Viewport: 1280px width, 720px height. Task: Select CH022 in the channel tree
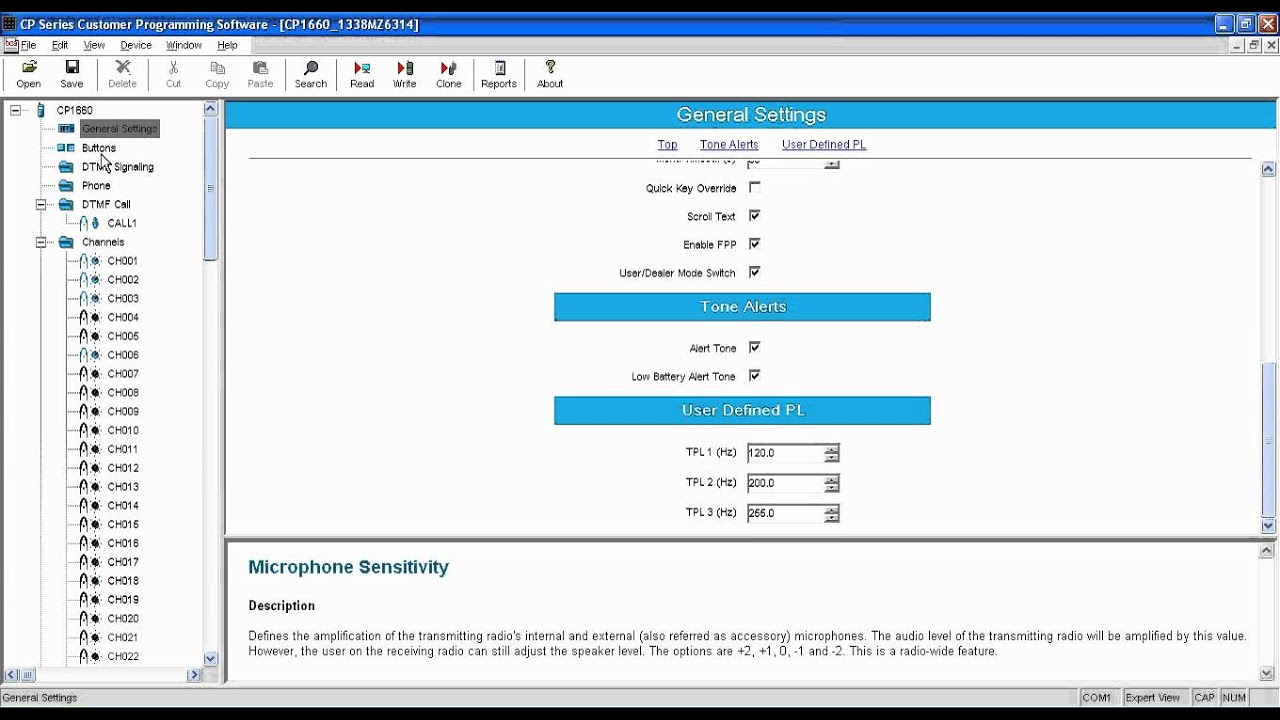point(123,657)
